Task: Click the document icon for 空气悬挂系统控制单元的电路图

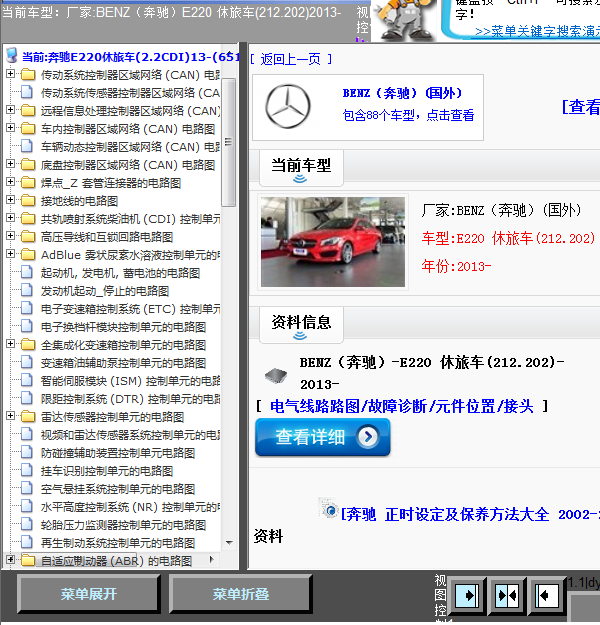Action: point(27,488)
